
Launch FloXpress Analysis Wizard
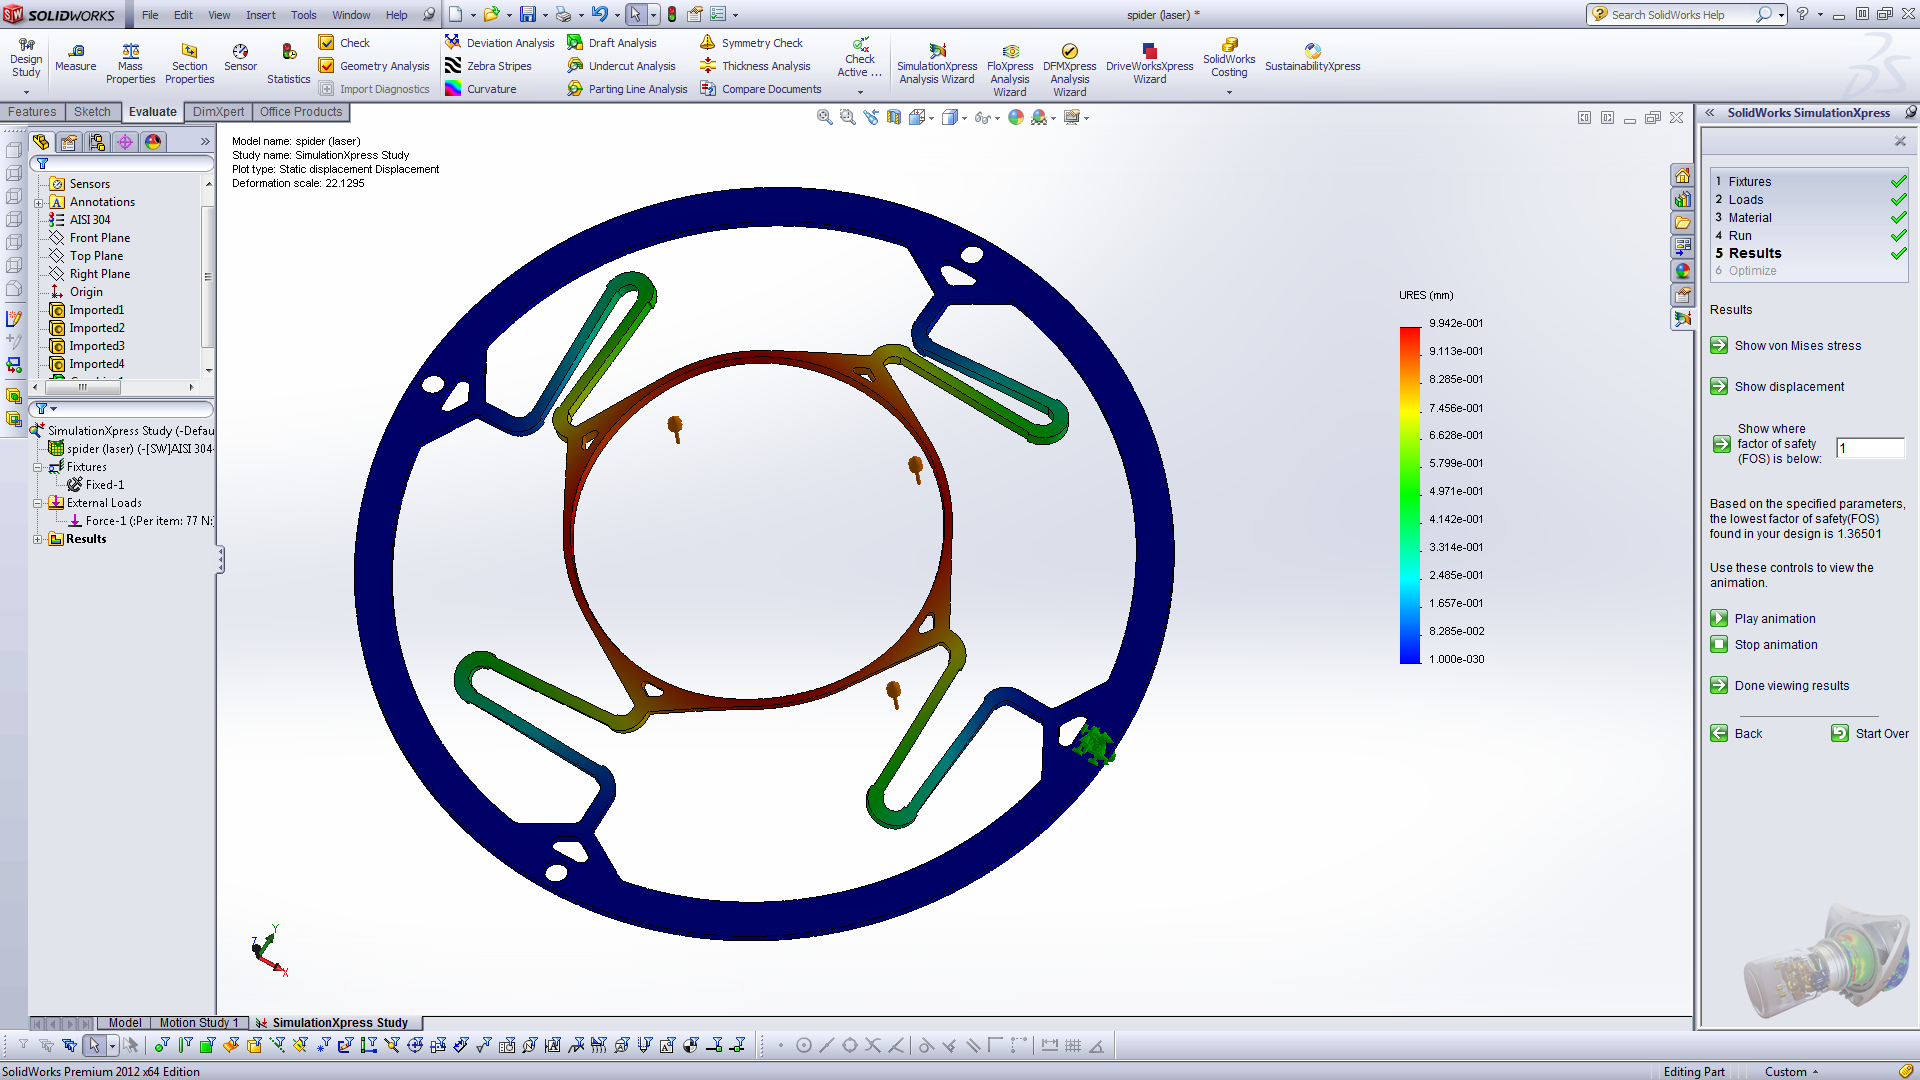point(1010,70)
